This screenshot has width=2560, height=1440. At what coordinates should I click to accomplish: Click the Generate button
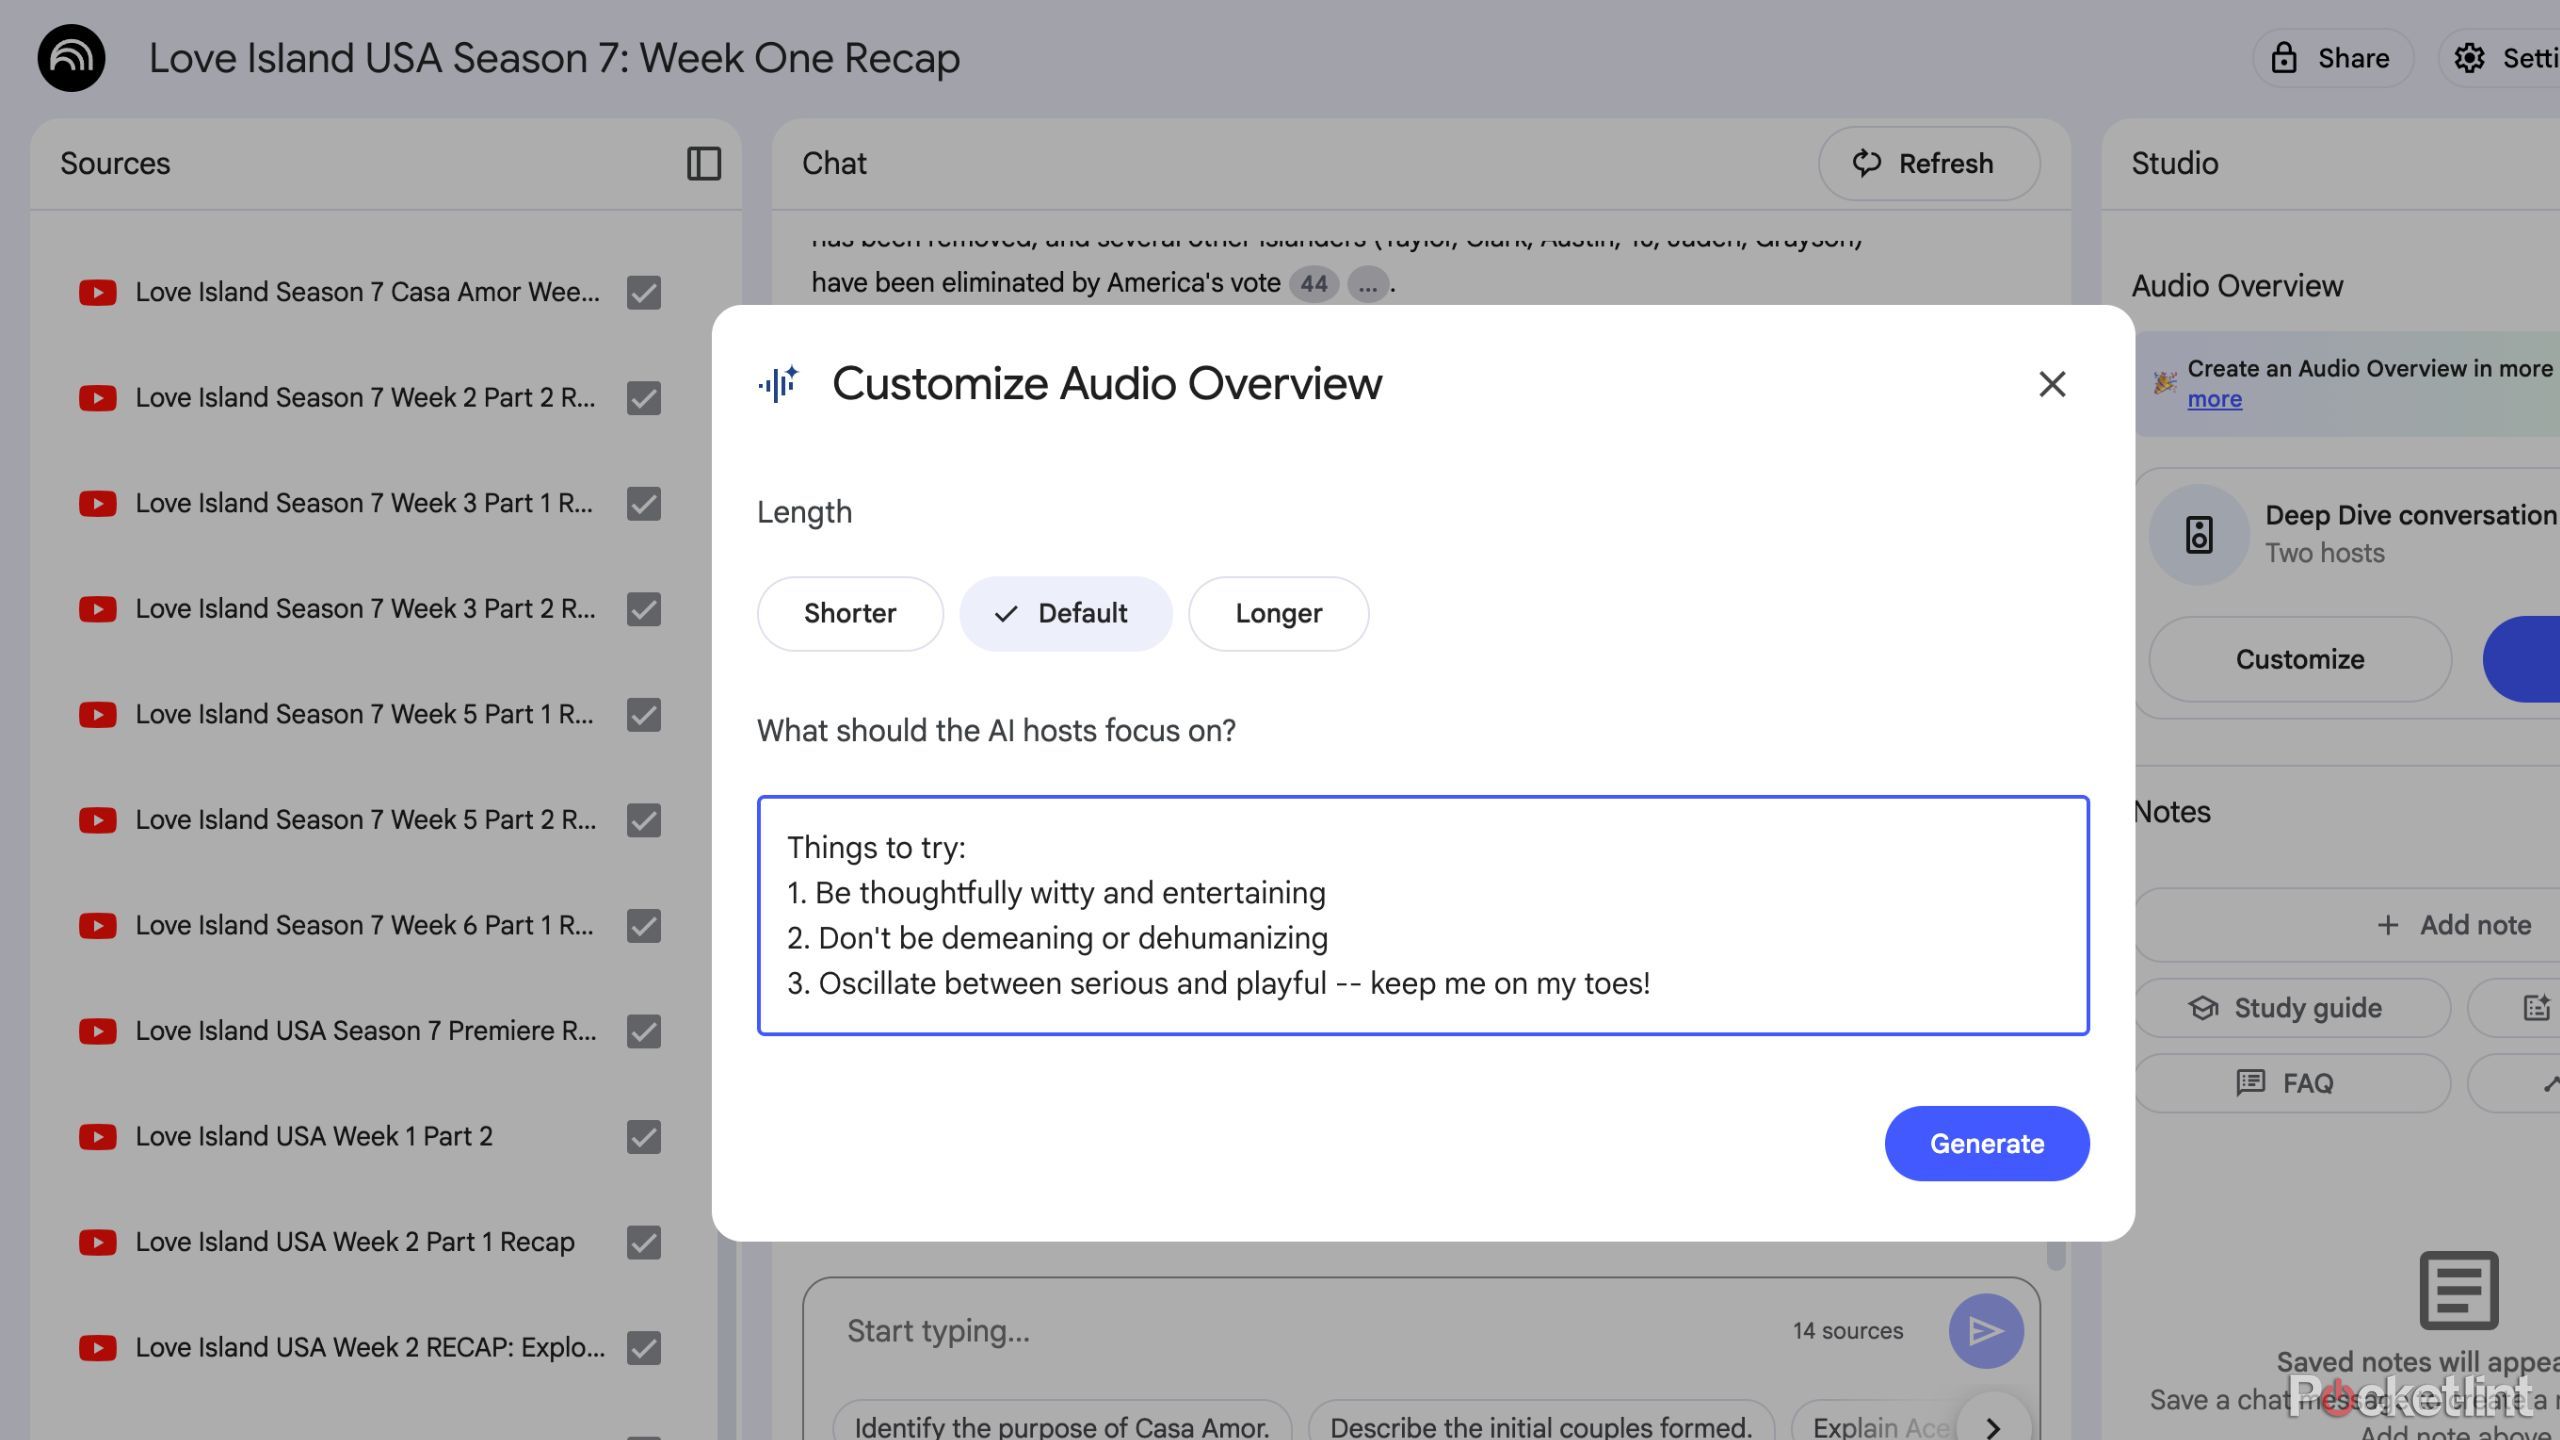click(1986, 1143)
